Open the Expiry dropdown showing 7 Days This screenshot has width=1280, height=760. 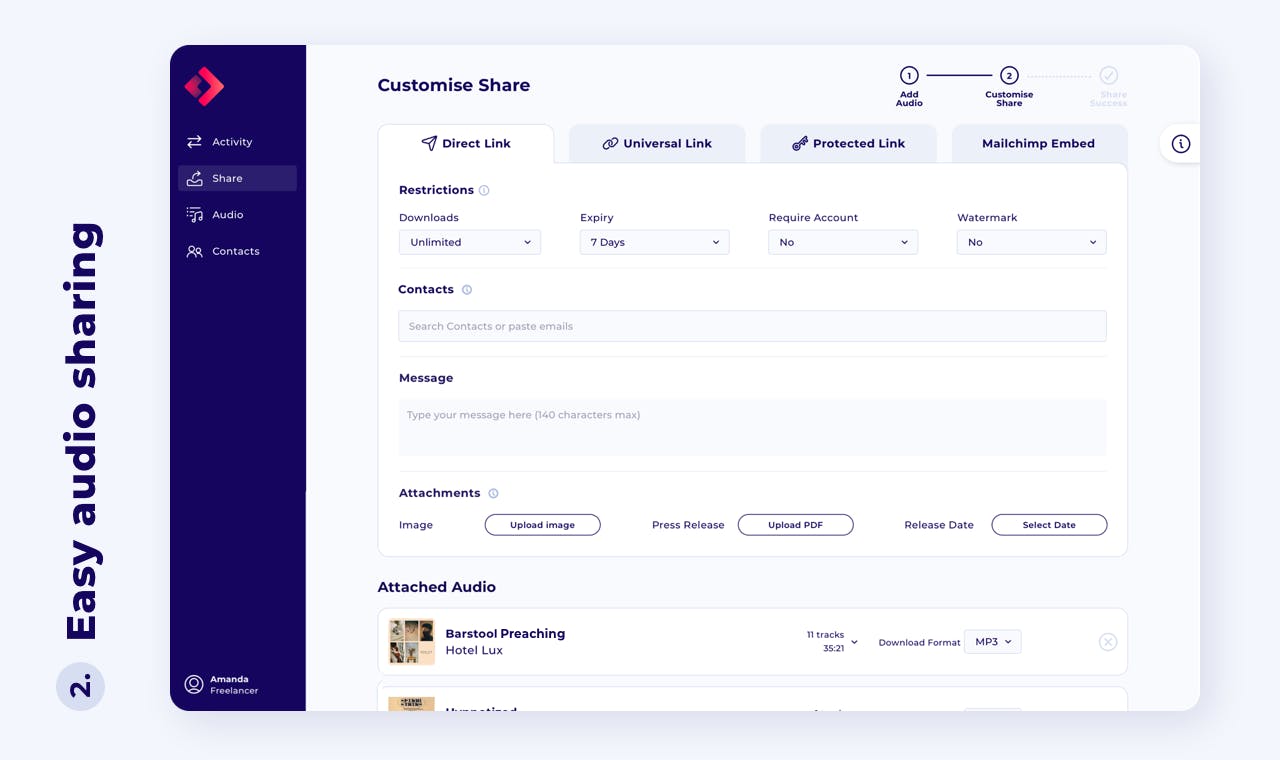pos(655,242)
